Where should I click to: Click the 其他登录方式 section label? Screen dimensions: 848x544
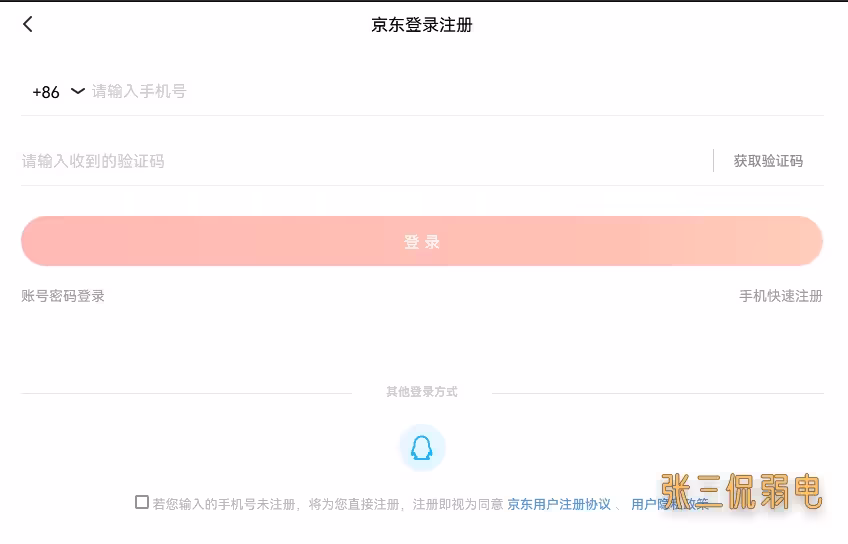click(x=422, y=392)
